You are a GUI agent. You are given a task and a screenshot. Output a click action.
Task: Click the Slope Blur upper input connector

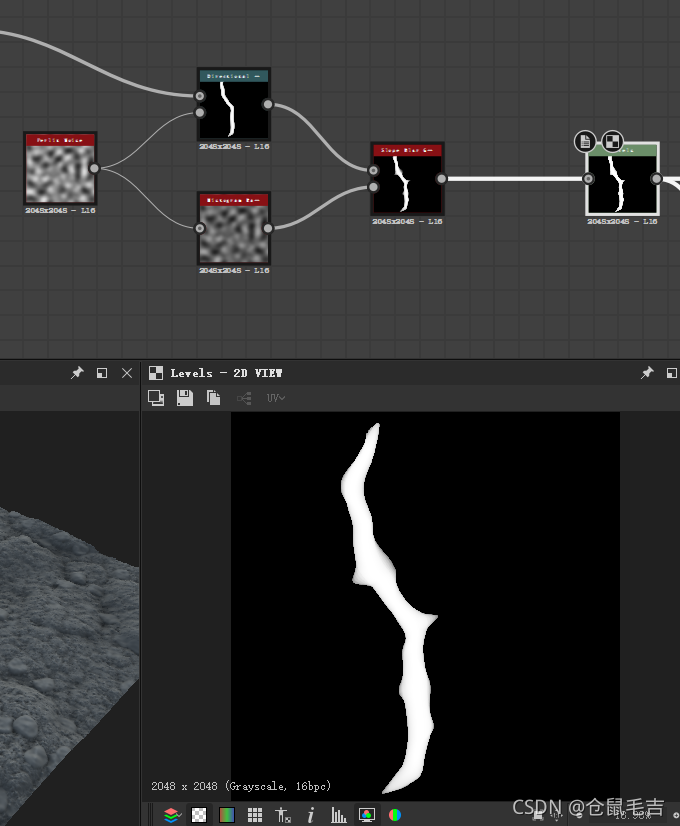pyautogui.click(x=373, y=170)
